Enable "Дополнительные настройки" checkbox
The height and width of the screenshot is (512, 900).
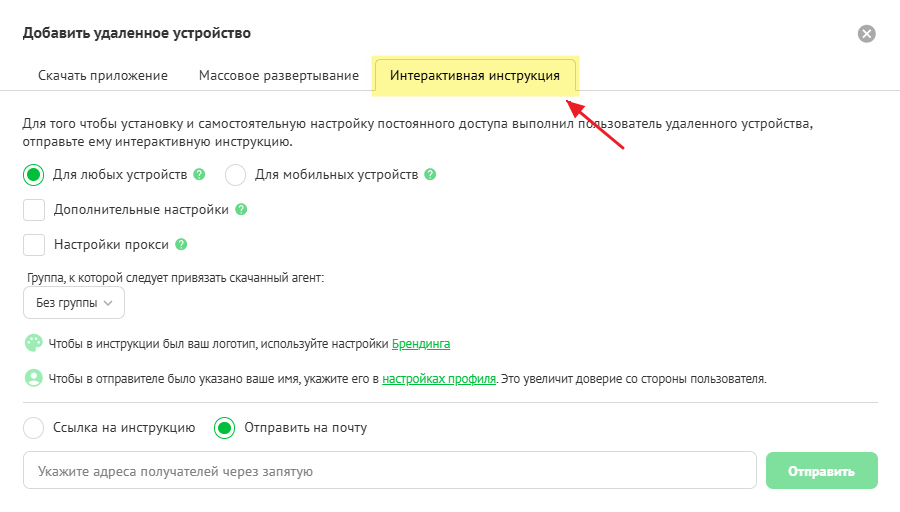pos(34,210)
